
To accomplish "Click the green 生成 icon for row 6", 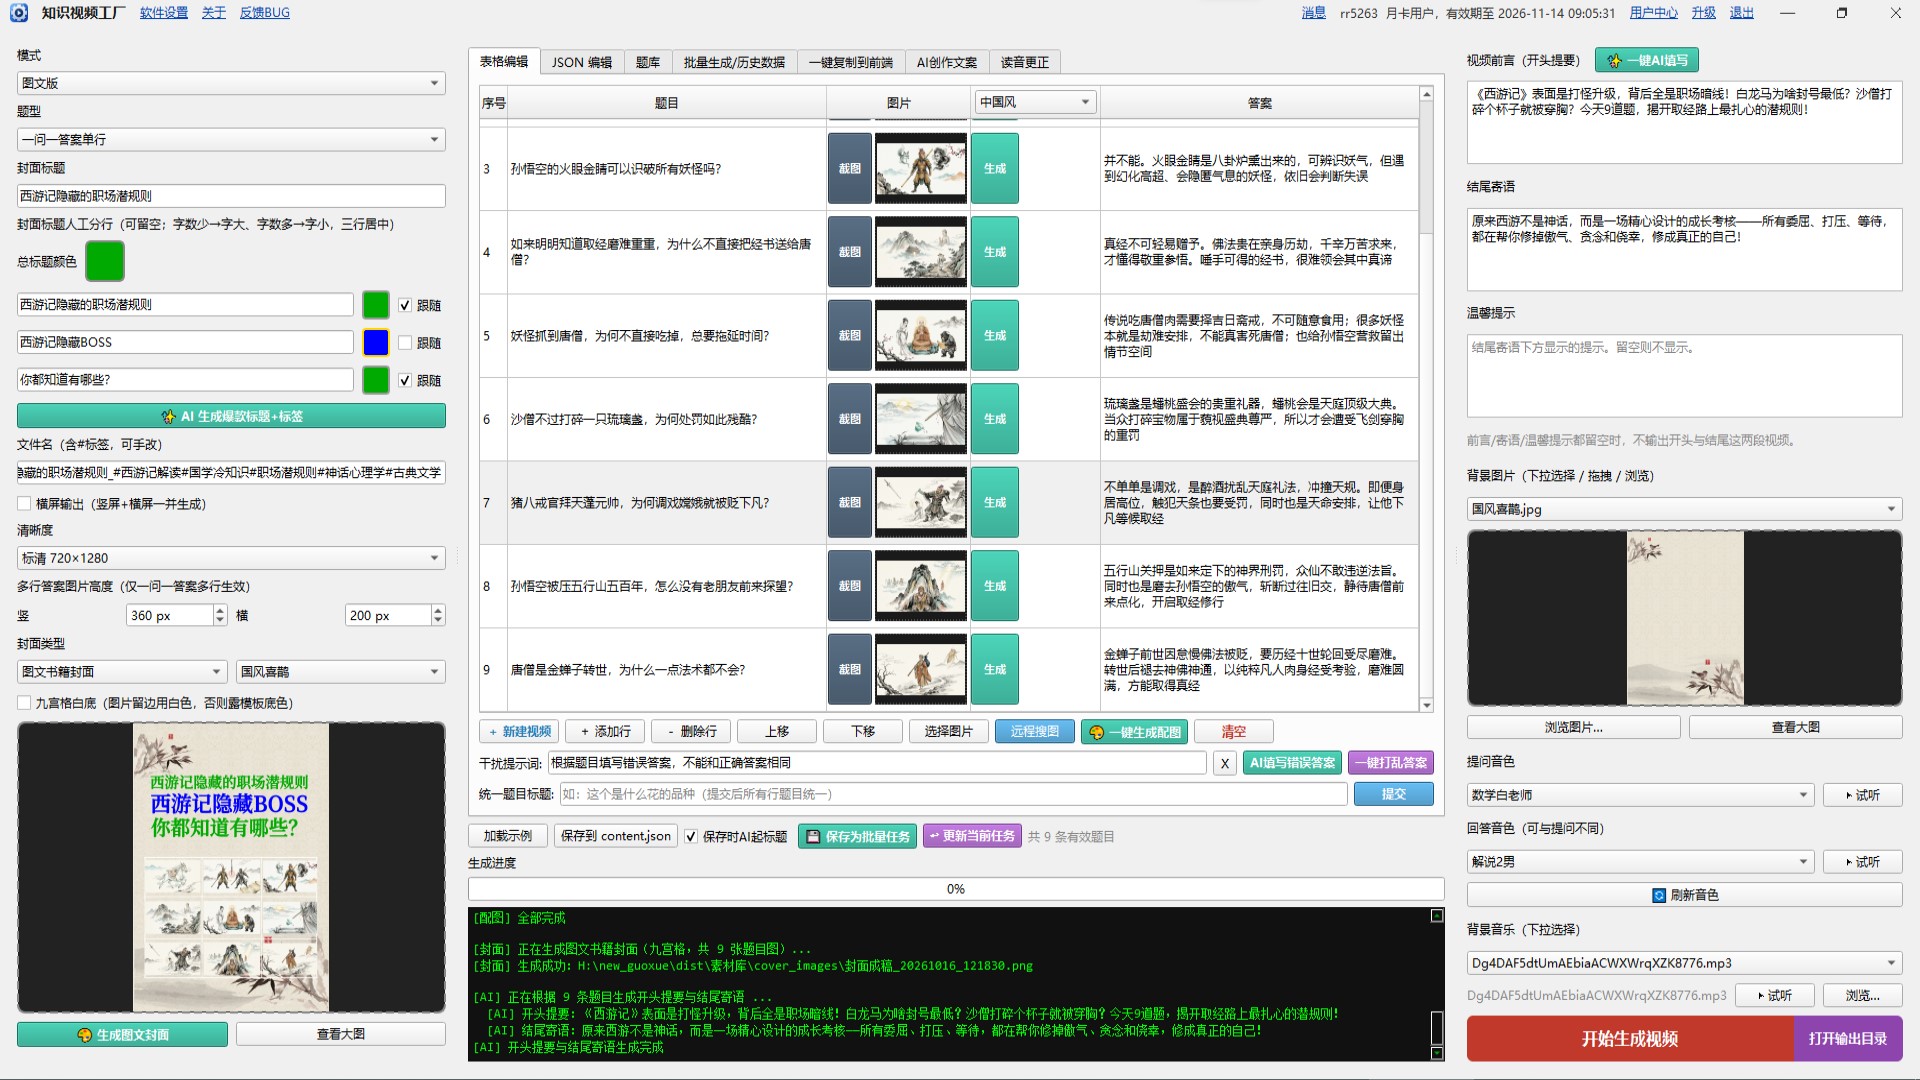I will coord(994,419).
